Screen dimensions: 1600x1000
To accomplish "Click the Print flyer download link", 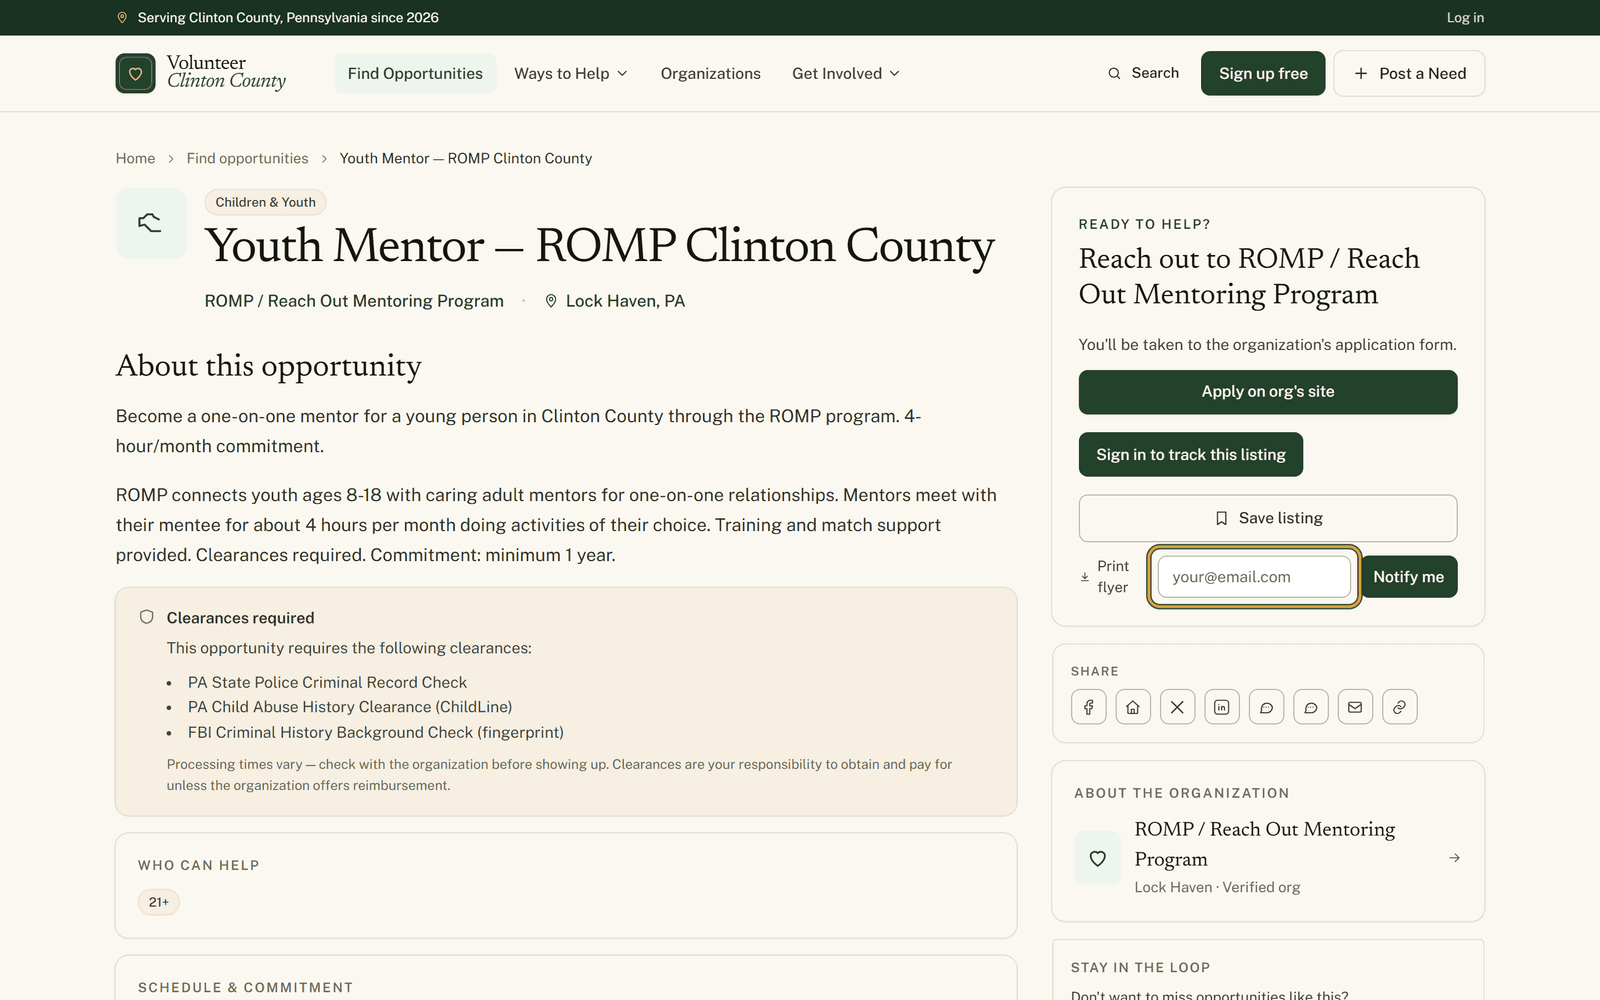I will (x=1104, y=576).
